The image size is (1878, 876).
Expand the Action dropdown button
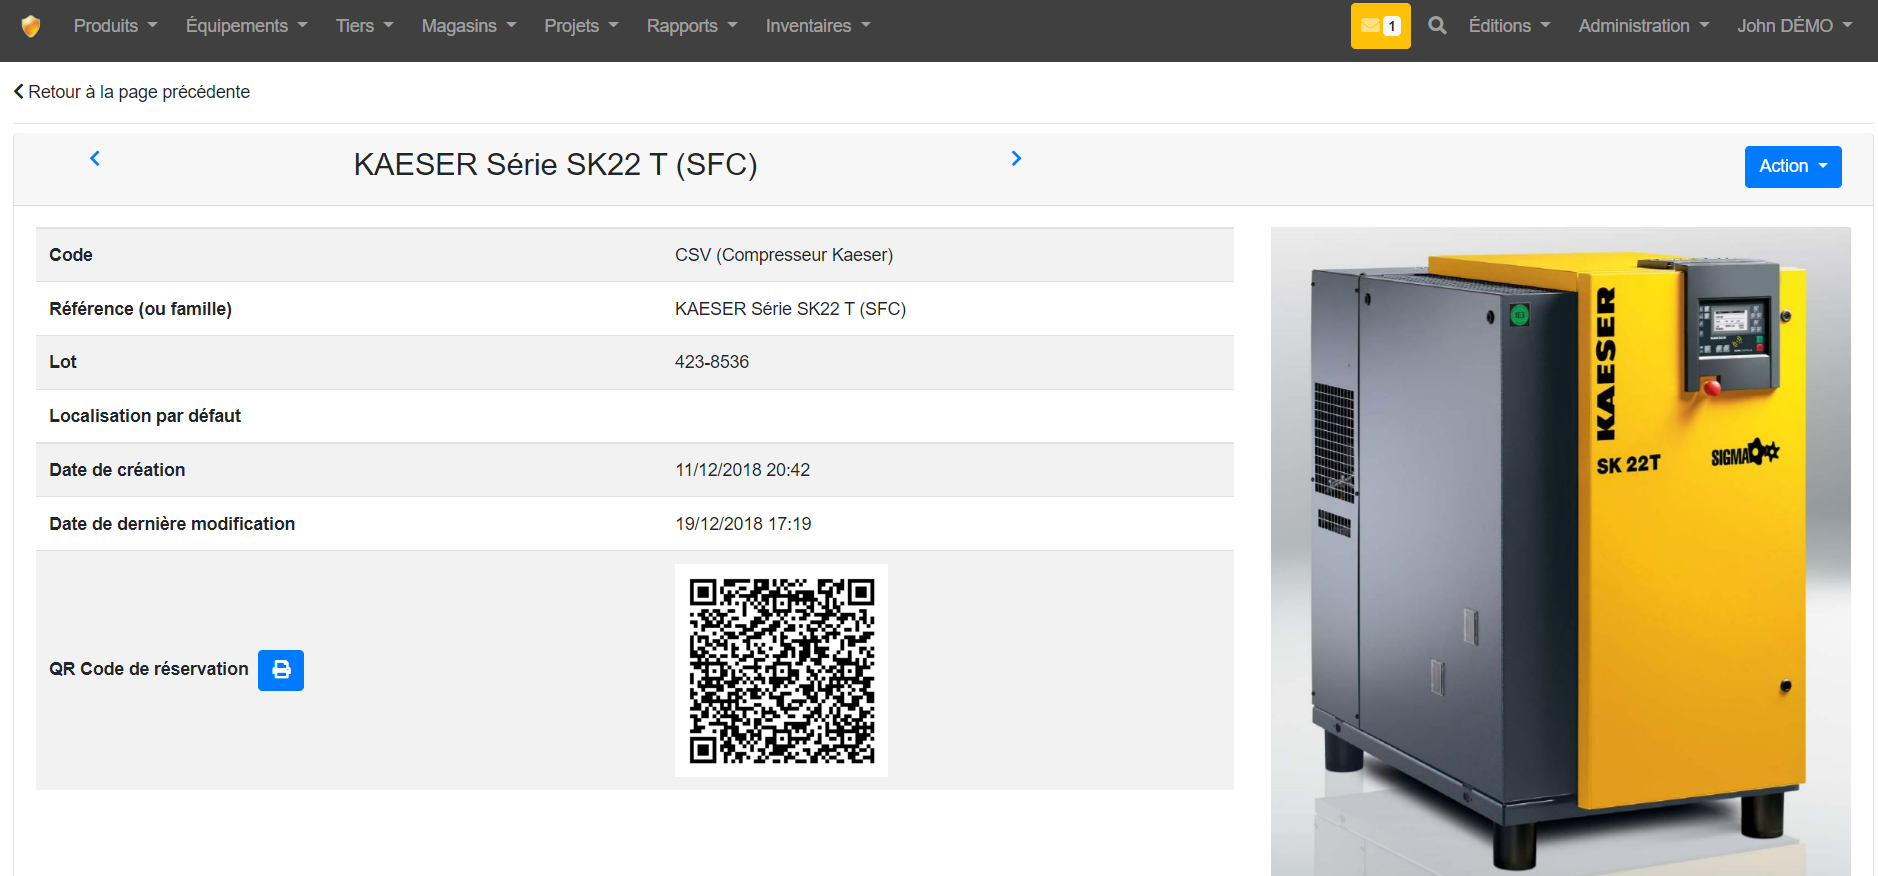tap(1792, 166)
